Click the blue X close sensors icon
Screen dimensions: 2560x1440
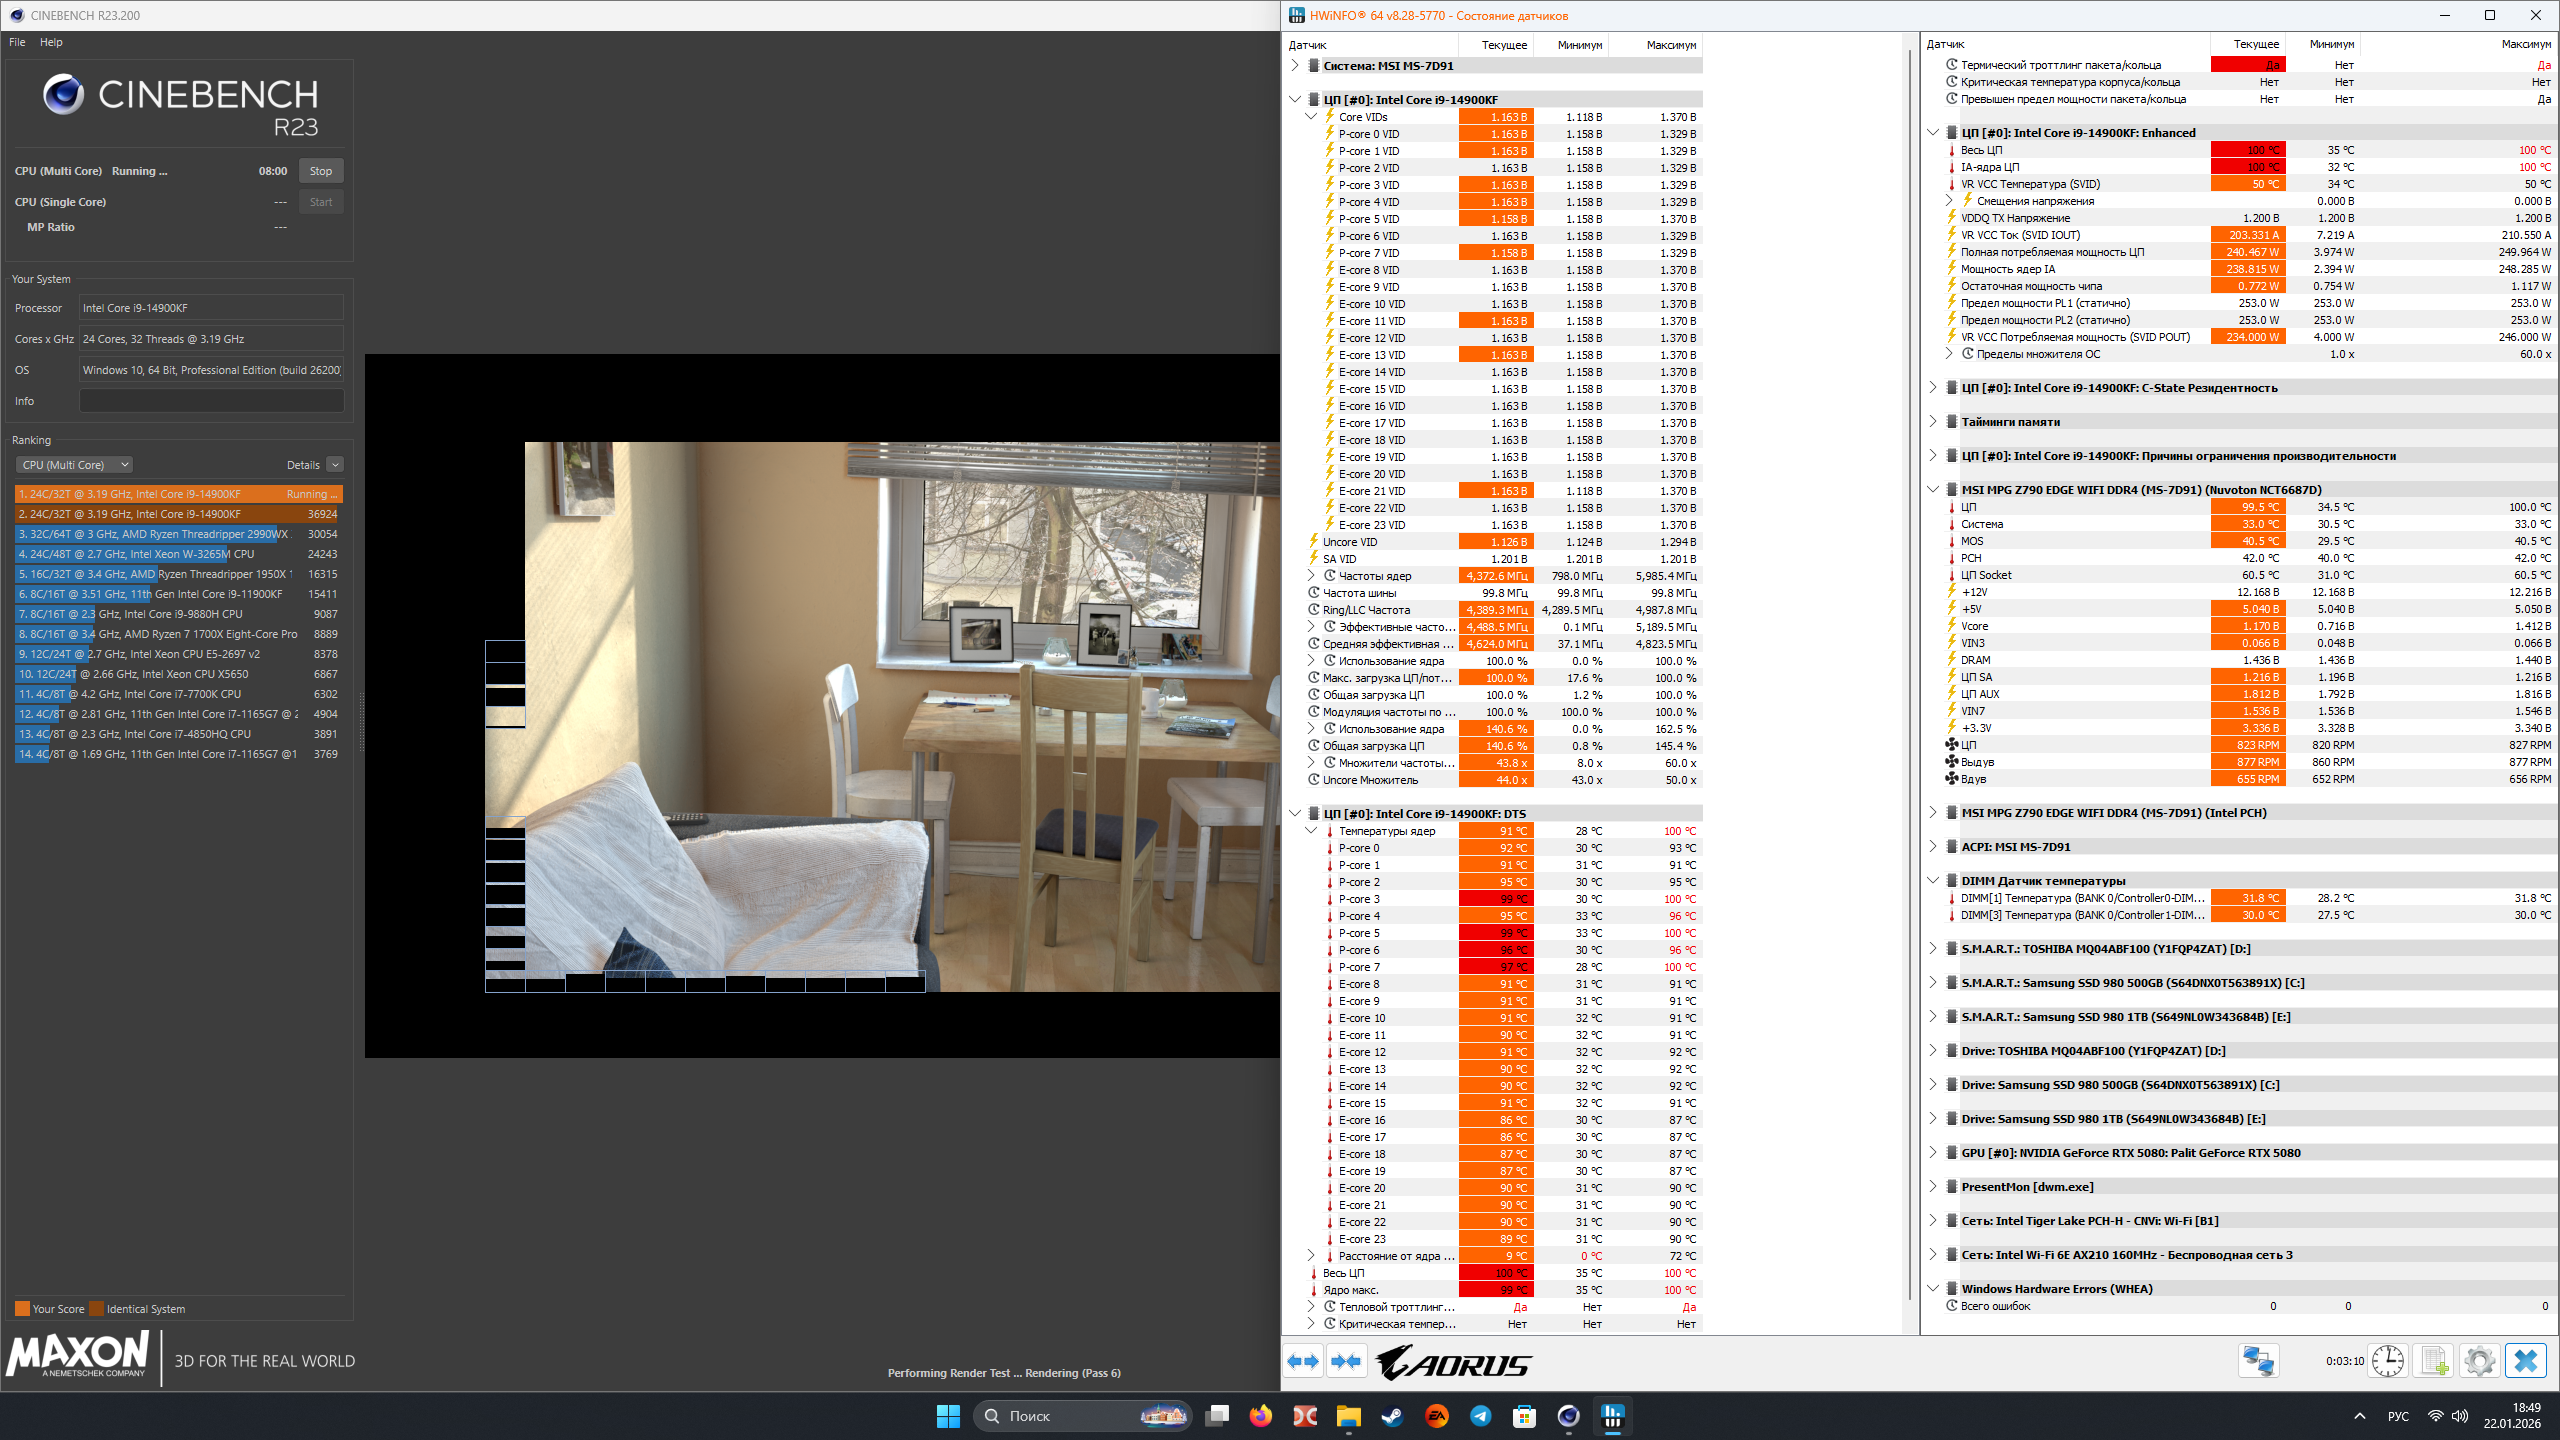pyautogui.click(x=2525, y=1361)
